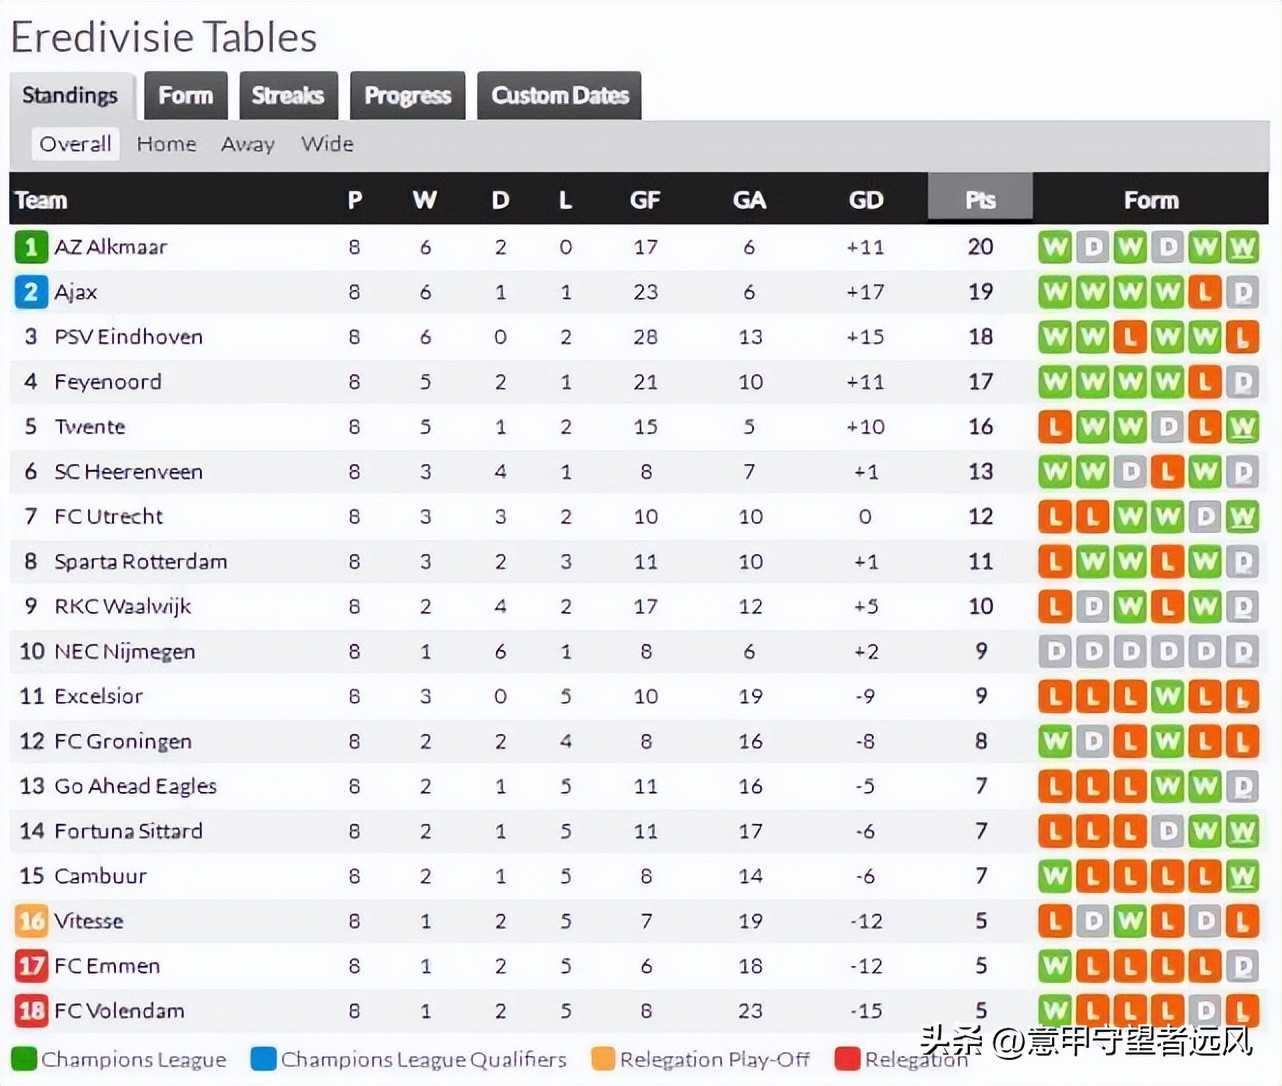Click FC Volendam's red position 18 badge
This screenshot has width=1282, height=1086.
[31, 1011]
